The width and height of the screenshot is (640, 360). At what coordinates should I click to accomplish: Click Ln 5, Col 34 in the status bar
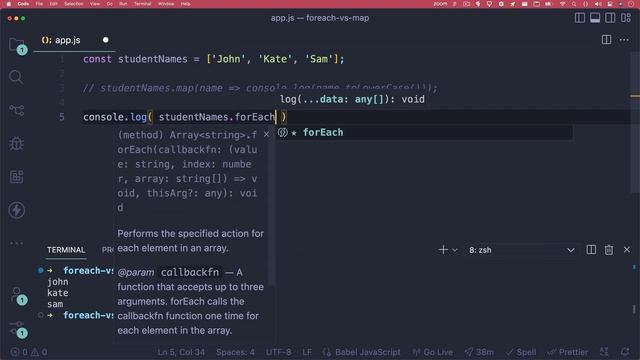pos(181,352)
